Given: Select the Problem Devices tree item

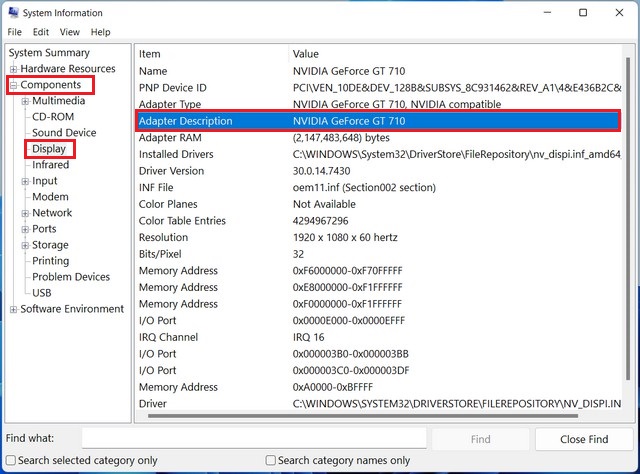Looking at the screenshot, I should pos(71,277).
